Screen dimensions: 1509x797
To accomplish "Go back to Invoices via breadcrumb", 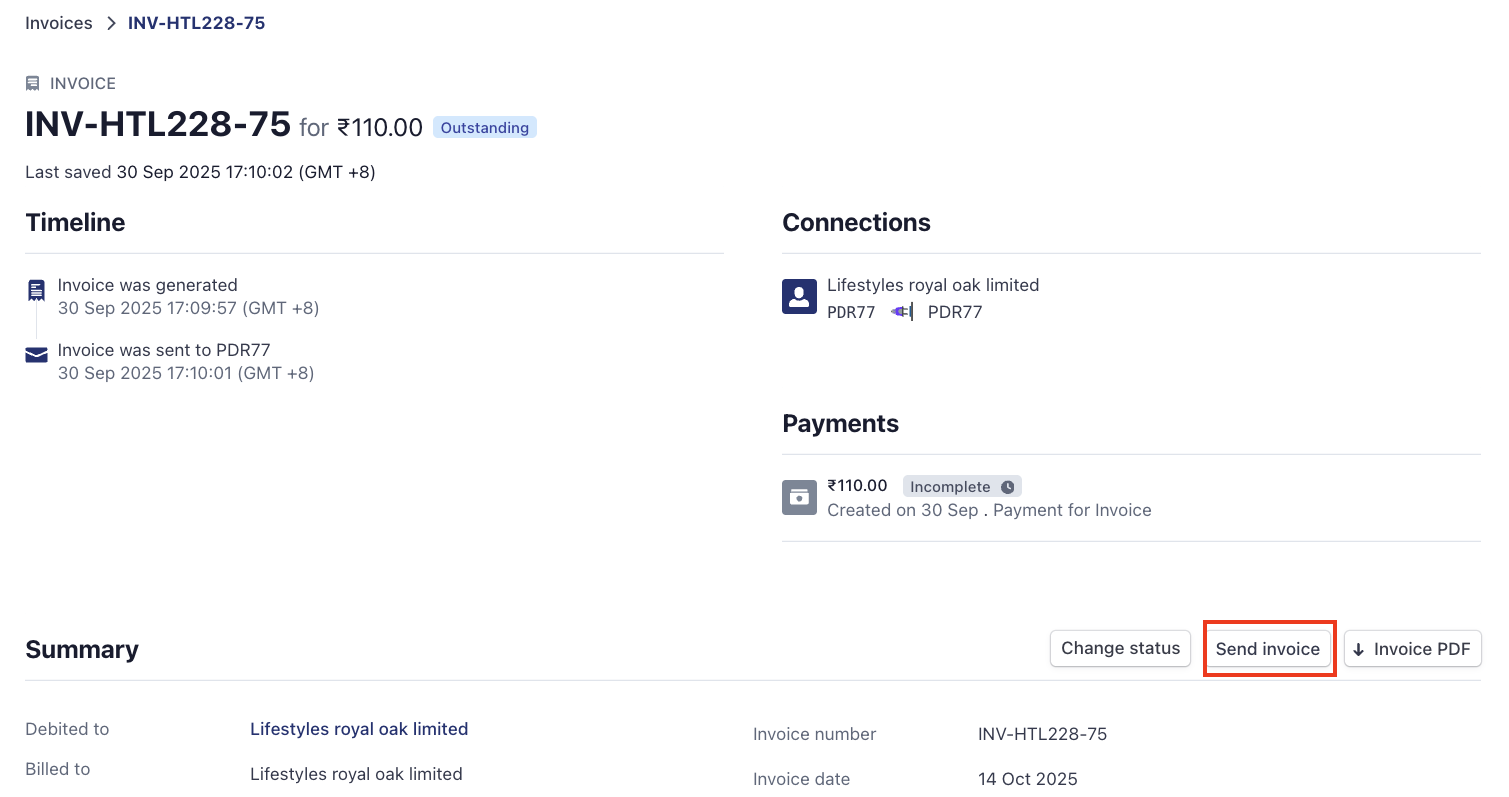I will (x=59, y=23).
